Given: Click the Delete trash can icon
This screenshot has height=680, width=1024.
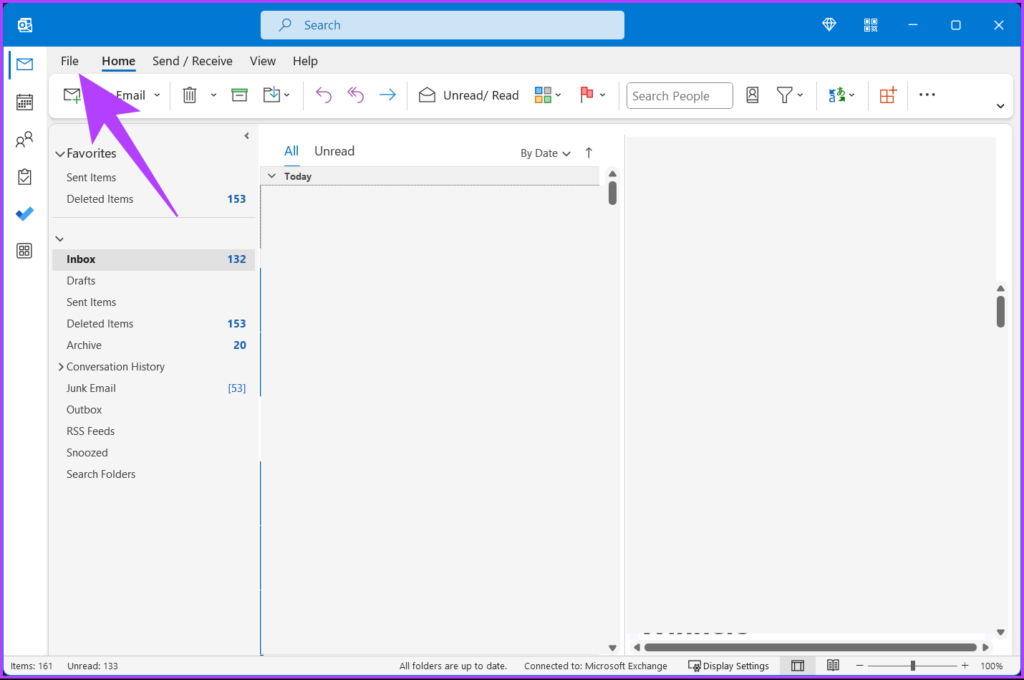Looking at the screenshot, I should [189, 95].
